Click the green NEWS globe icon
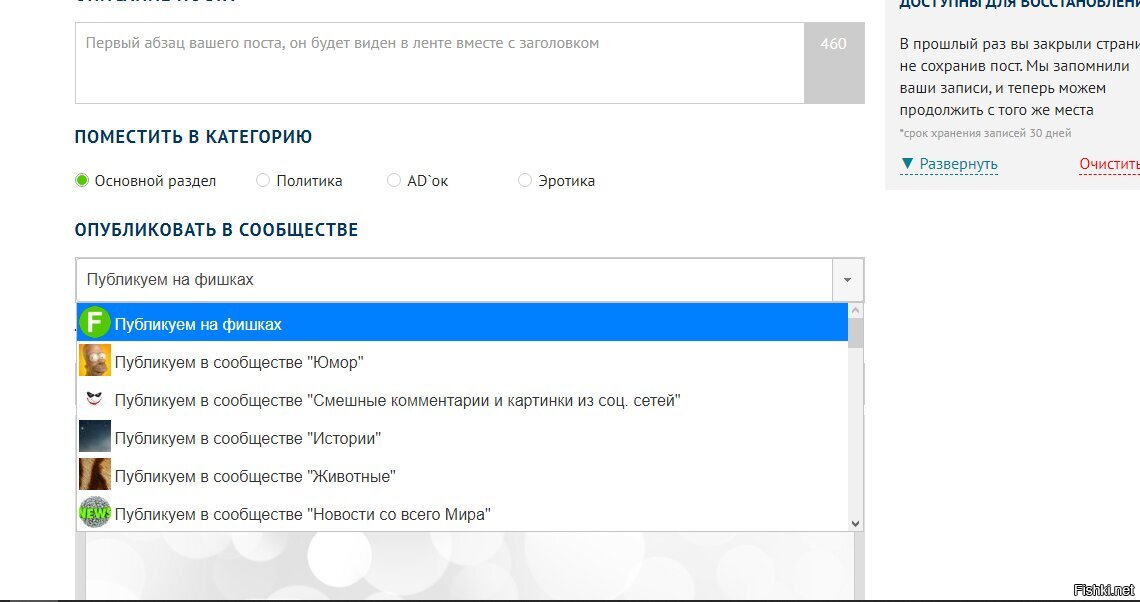This screenshot has width=1140, height=602. [x=95, y=513]
